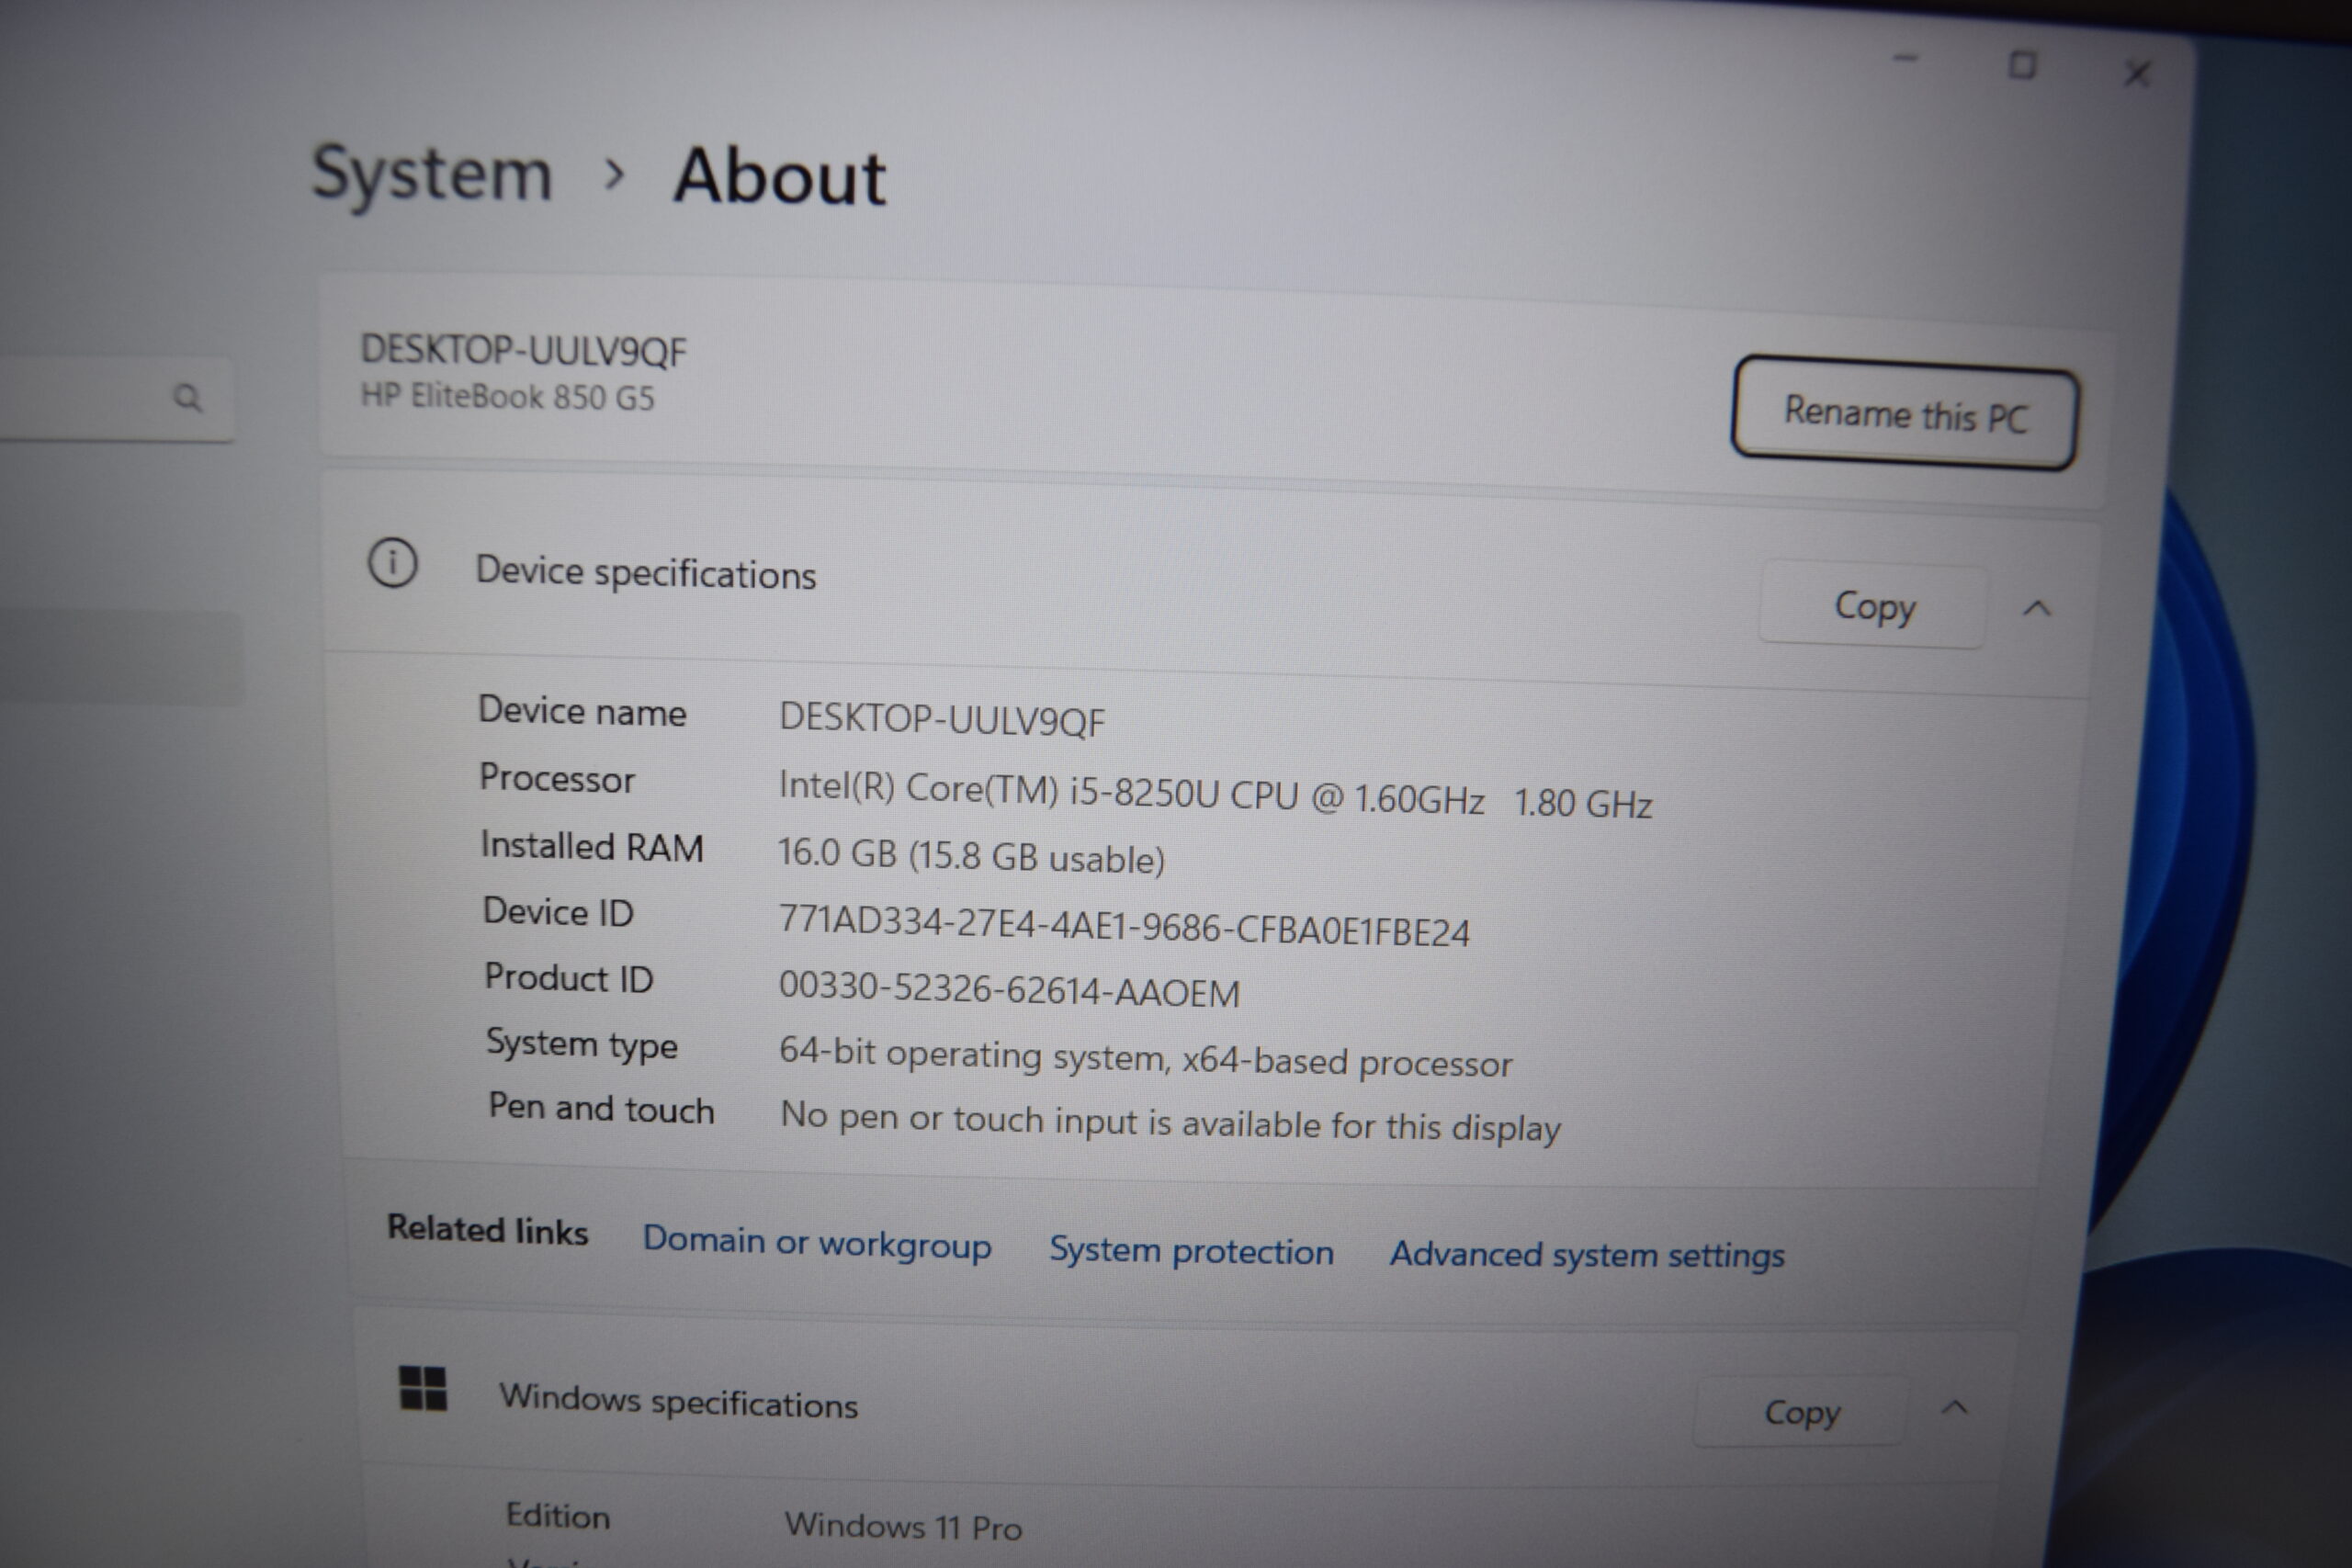Screen dimensions: 2352x1568
Task: Open Advanced system settings link
Action: [x=1587, y=1255]
